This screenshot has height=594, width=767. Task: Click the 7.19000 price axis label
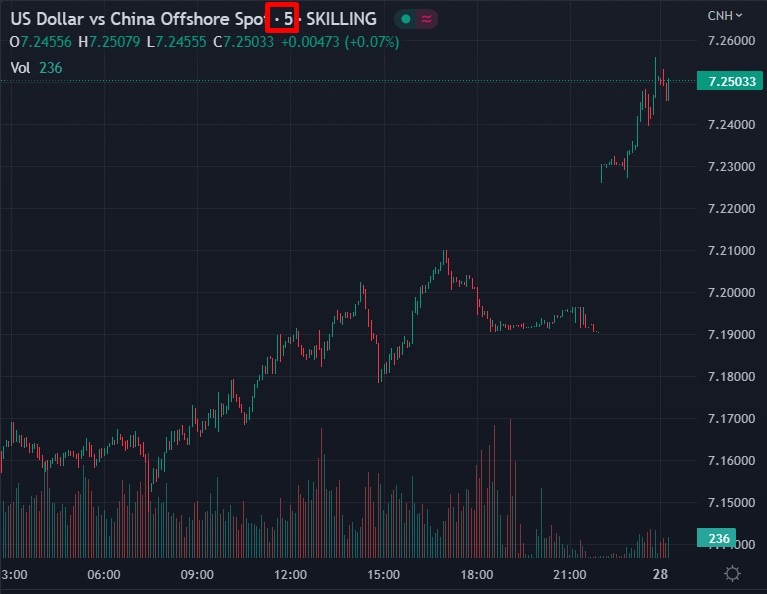731,335
